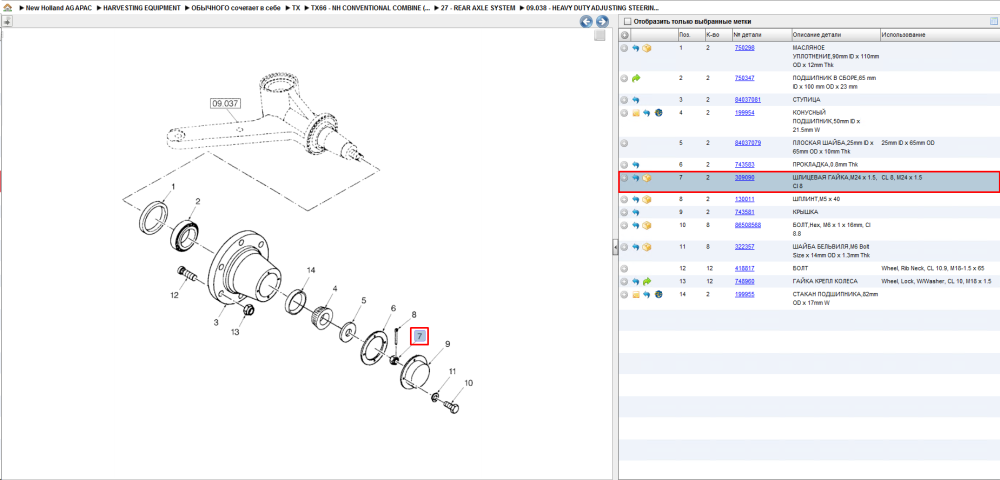This screenshot has width=1000, height=480.
Task: Open the 09.037 reference label in diagram
Action: coord(223,104)
